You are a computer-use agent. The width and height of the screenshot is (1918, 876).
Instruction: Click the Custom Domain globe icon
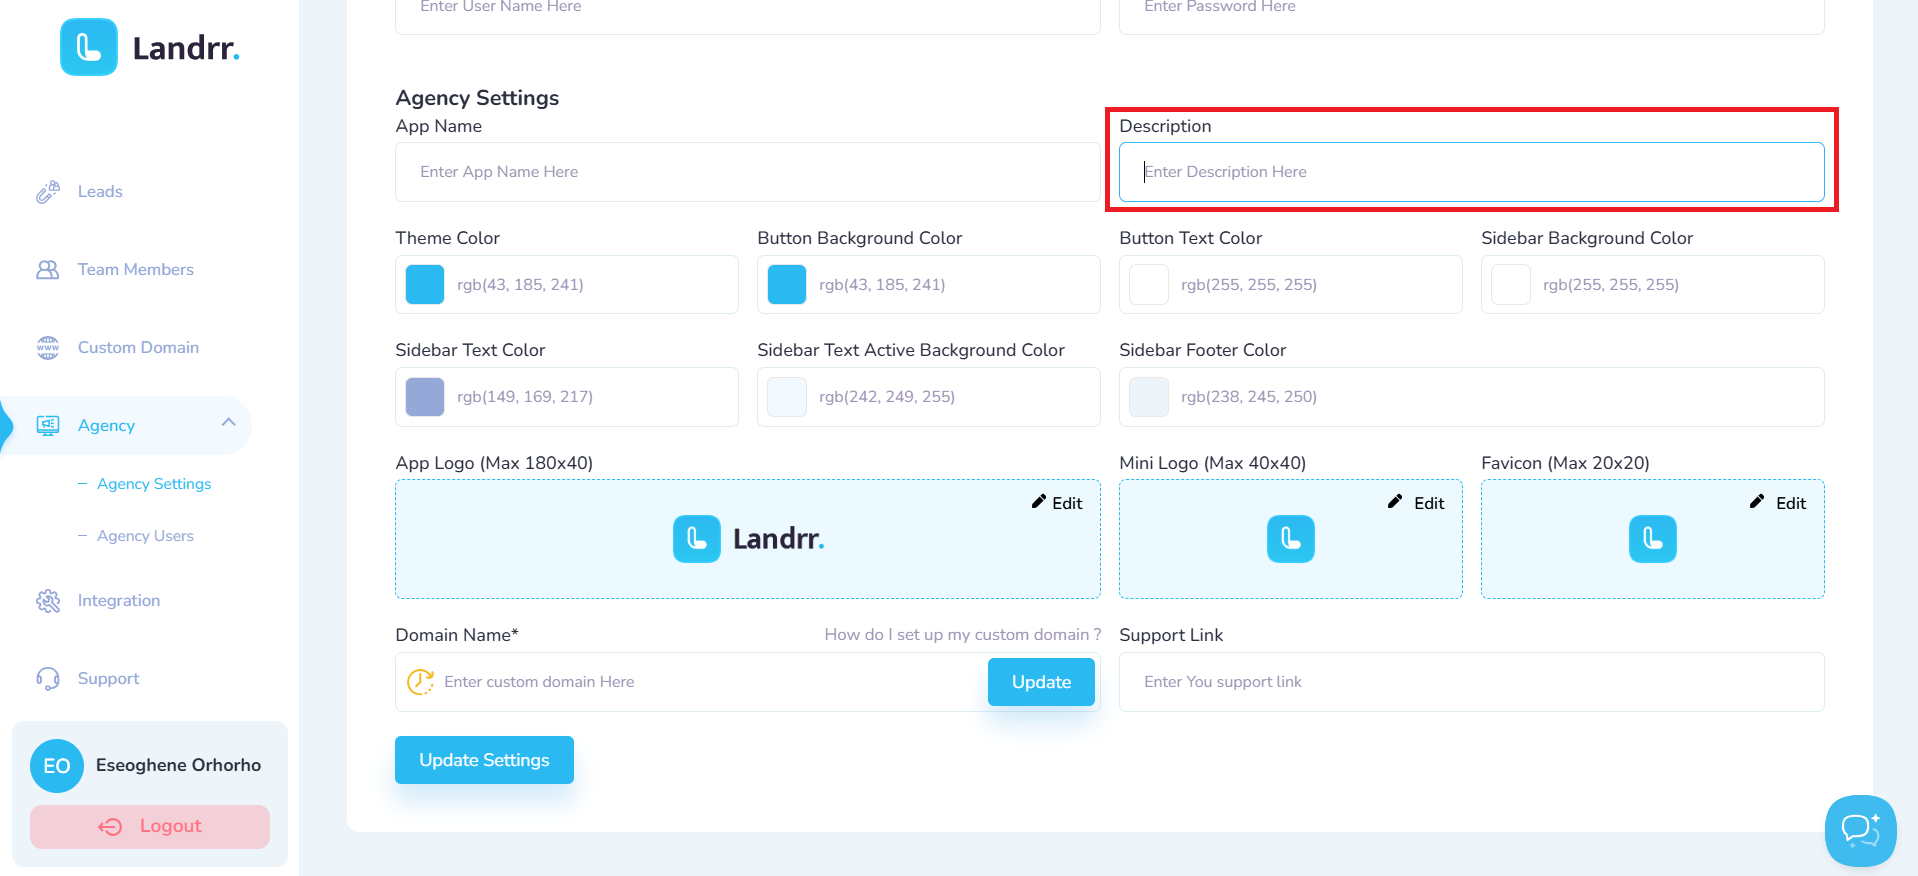pos(48,348)
